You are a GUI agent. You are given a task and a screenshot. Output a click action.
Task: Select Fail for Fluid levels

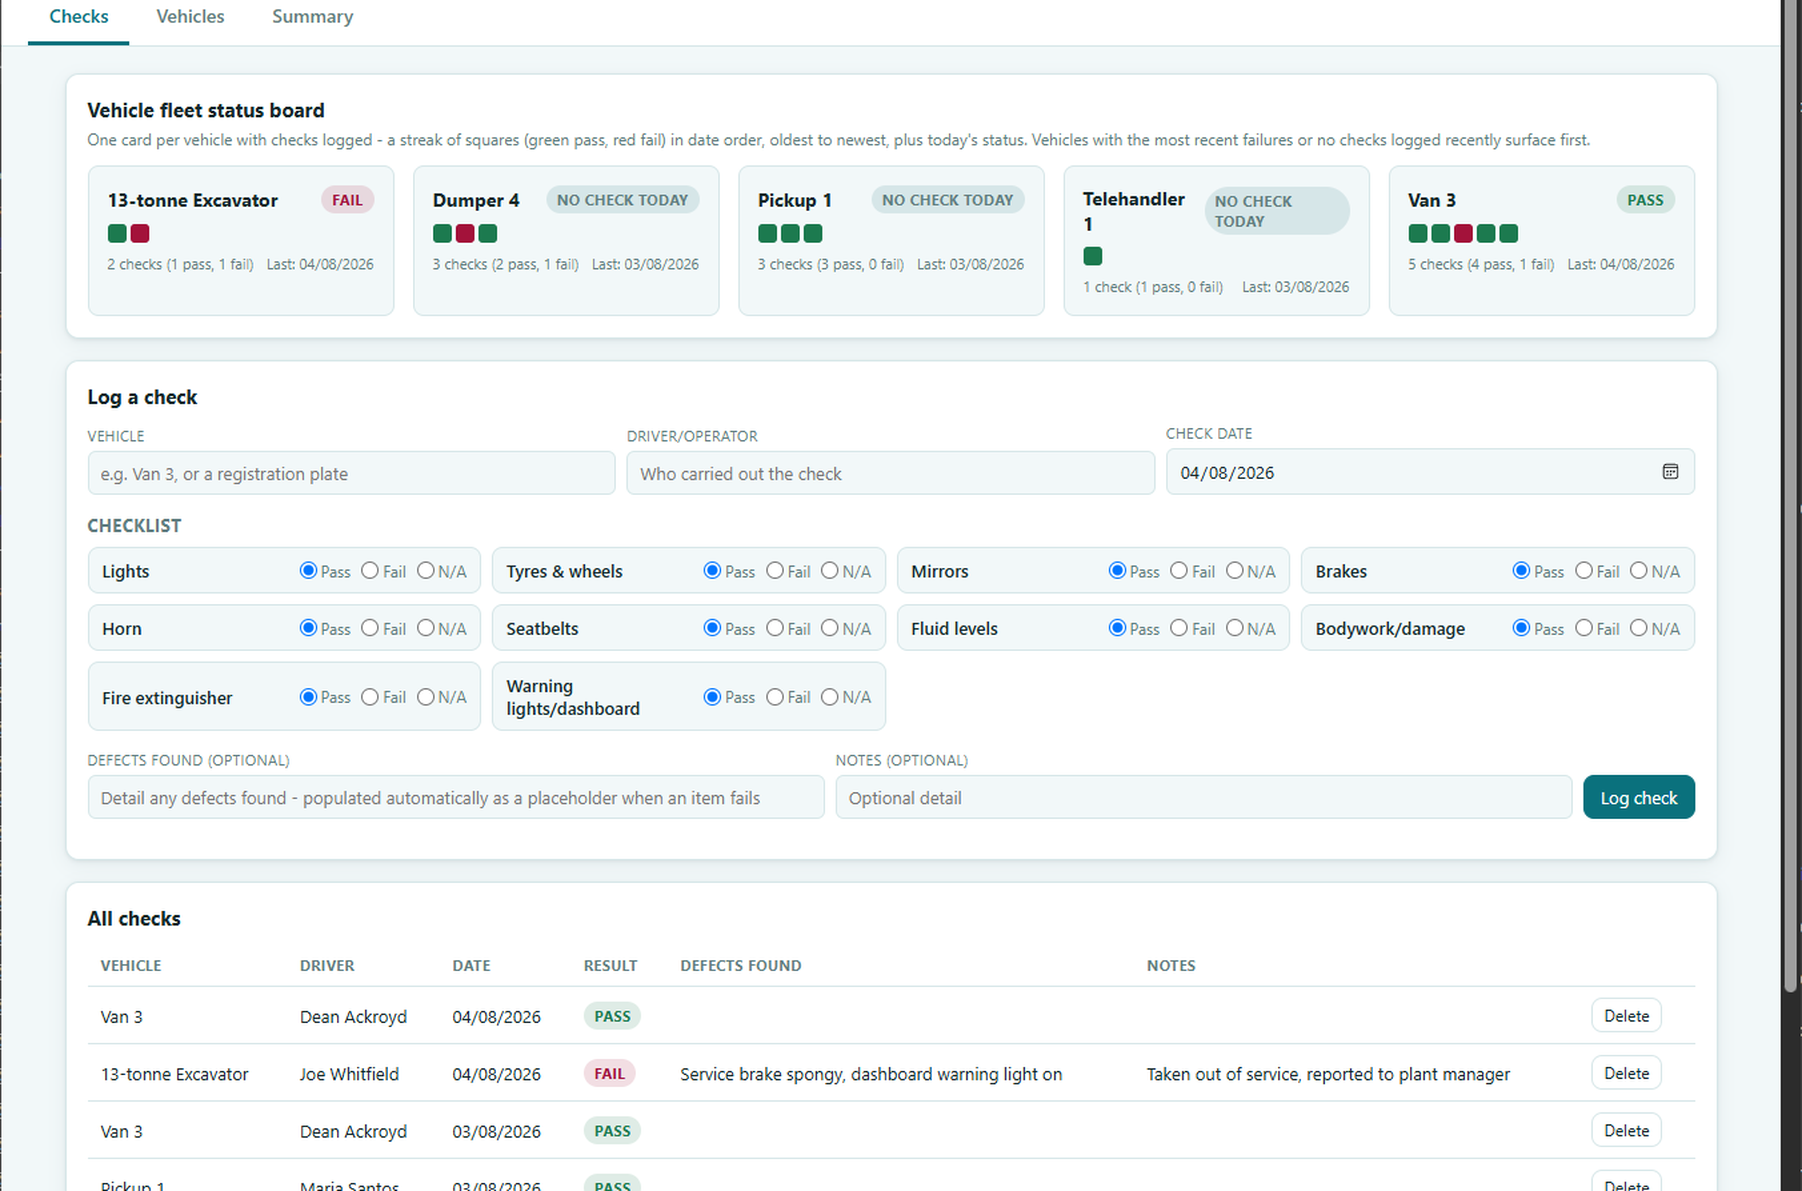click(1179, 628)
